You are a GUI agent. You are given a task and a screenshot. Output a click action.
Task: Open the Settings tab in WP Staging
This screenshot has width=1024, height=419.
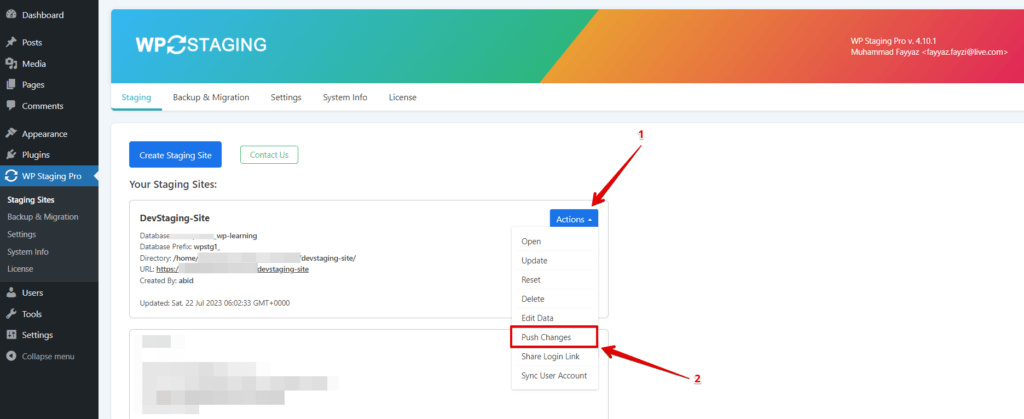(x=286, y=97)
